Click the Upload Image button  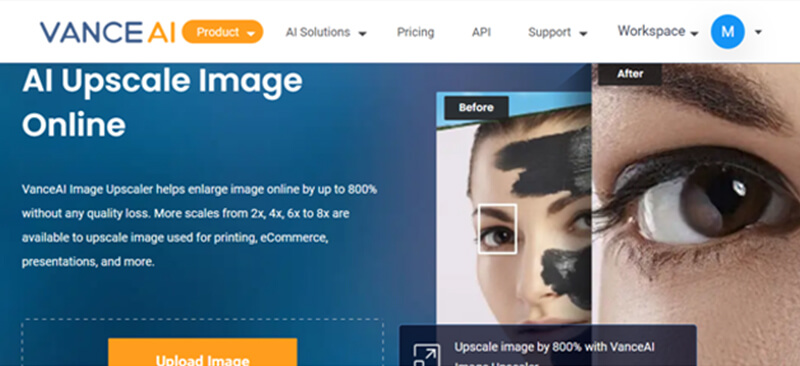[x=203, y=352]
